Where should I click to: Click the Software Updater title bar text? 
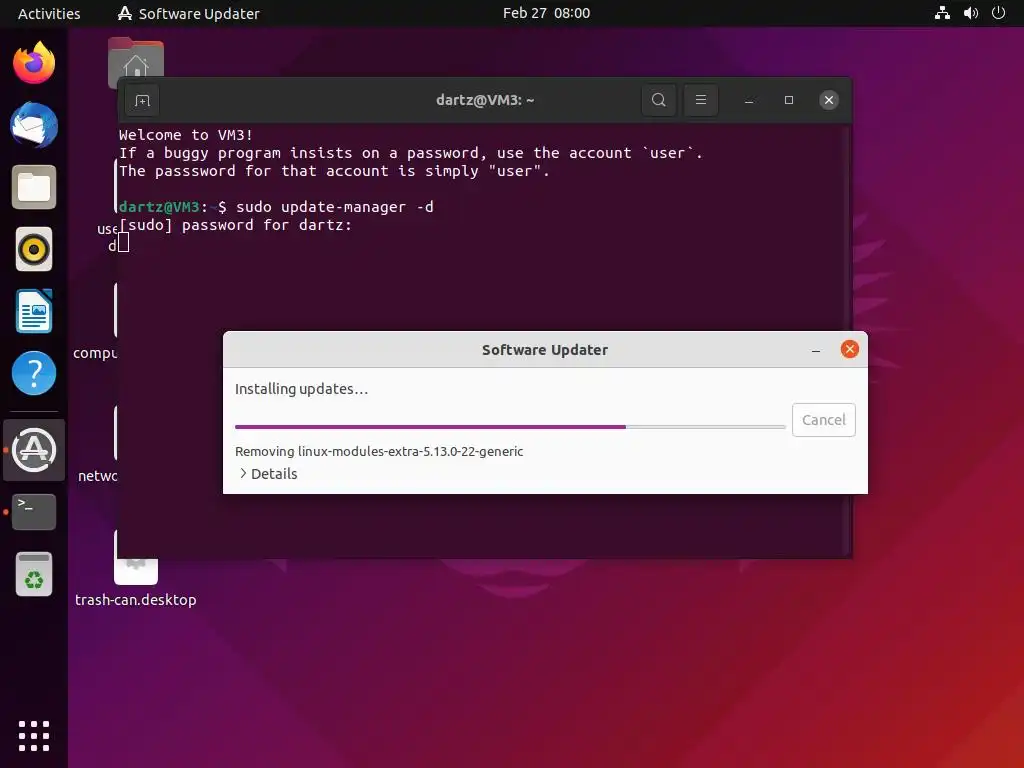pos(545,350)
